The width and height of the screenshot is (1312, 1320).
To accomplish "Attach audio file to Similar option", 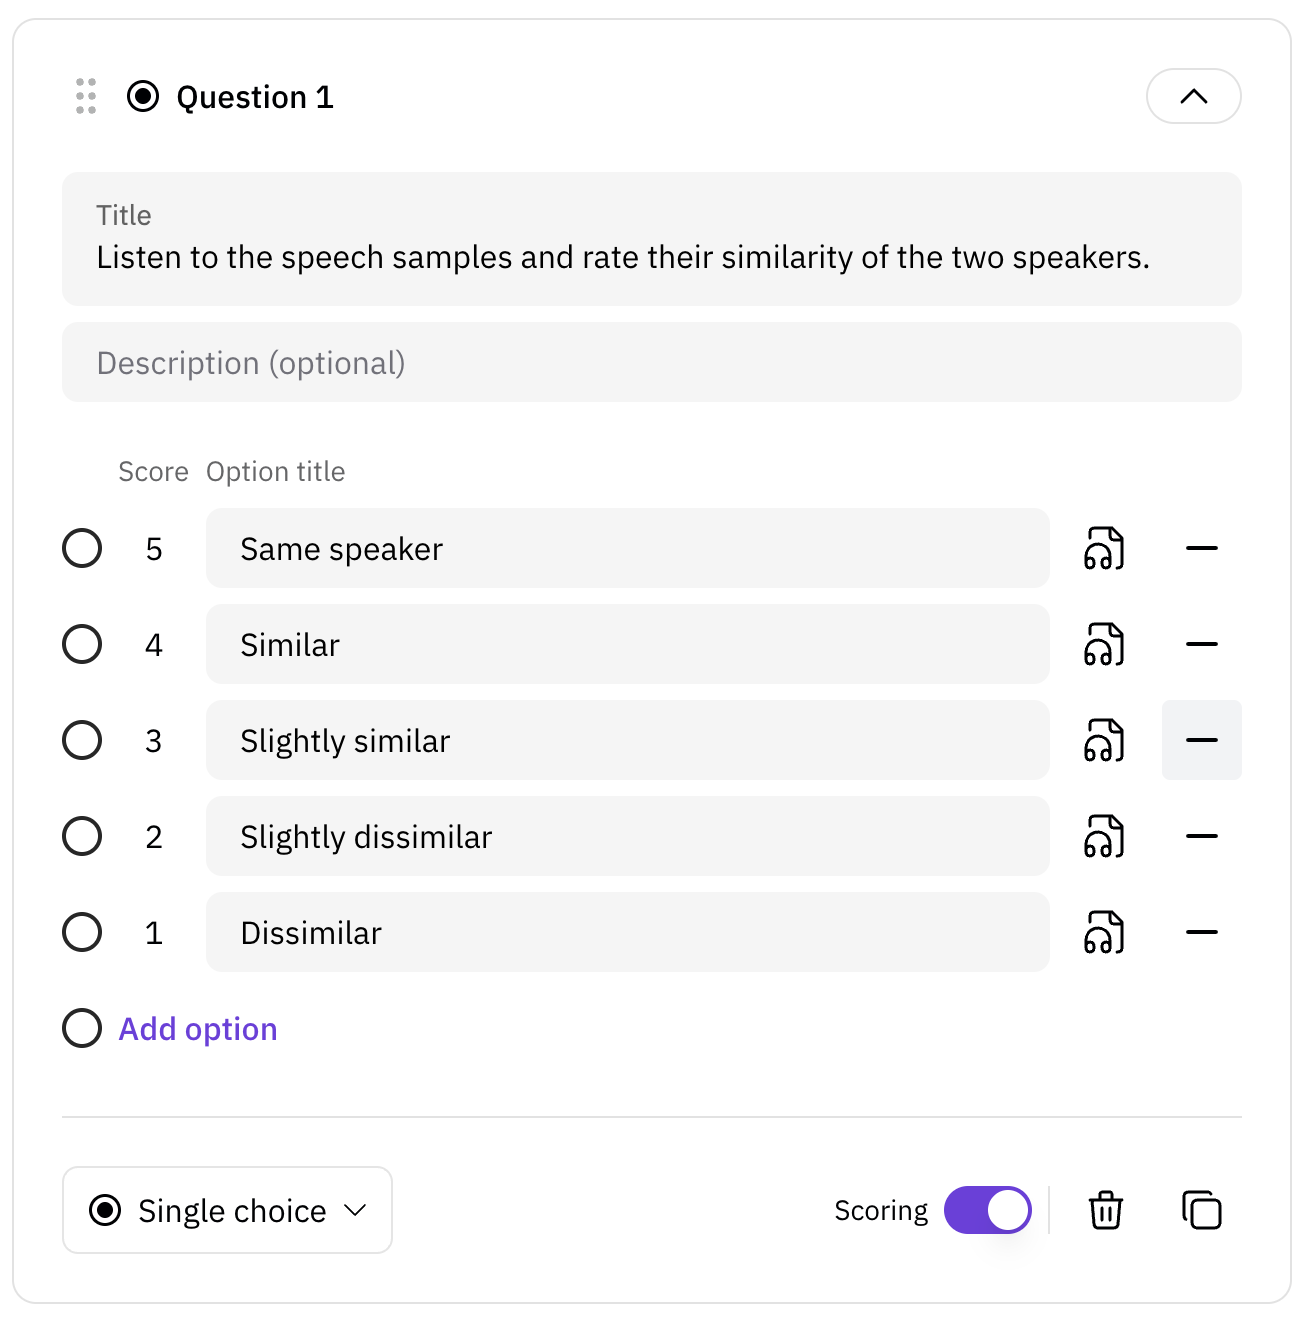I will tap(1105, 644).
